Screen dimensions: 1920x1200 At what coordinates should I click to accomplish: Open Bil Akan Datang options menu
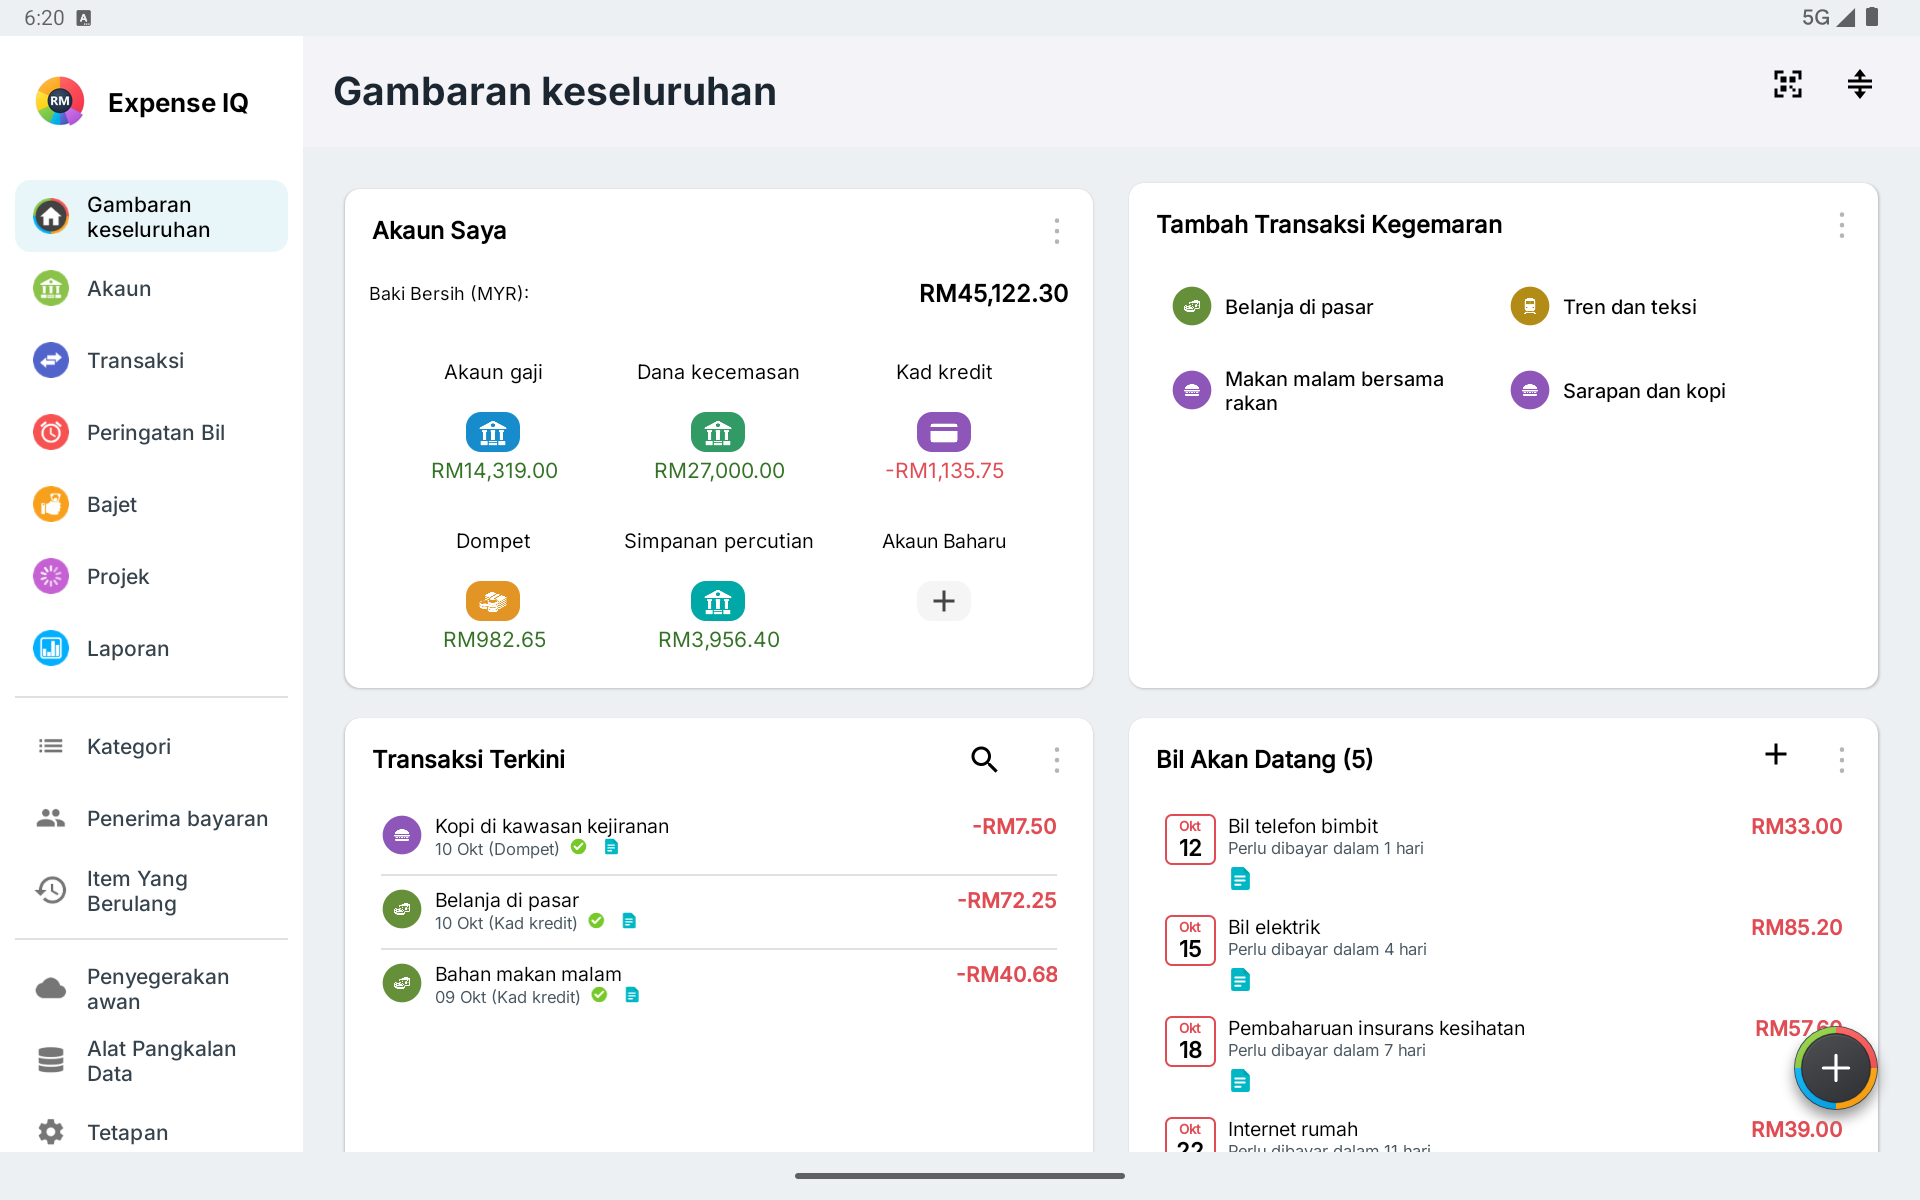[1841, 760]
